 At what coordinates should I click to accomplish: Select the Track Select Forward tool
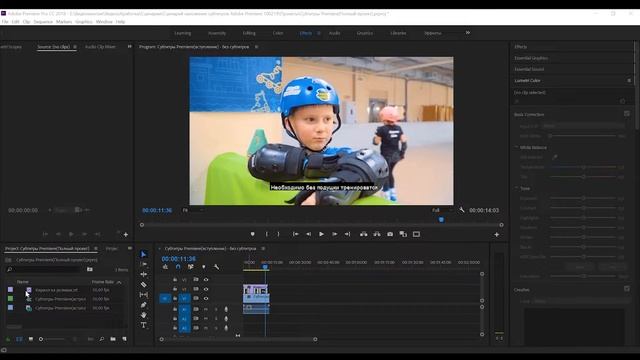(x=144, y=264)
